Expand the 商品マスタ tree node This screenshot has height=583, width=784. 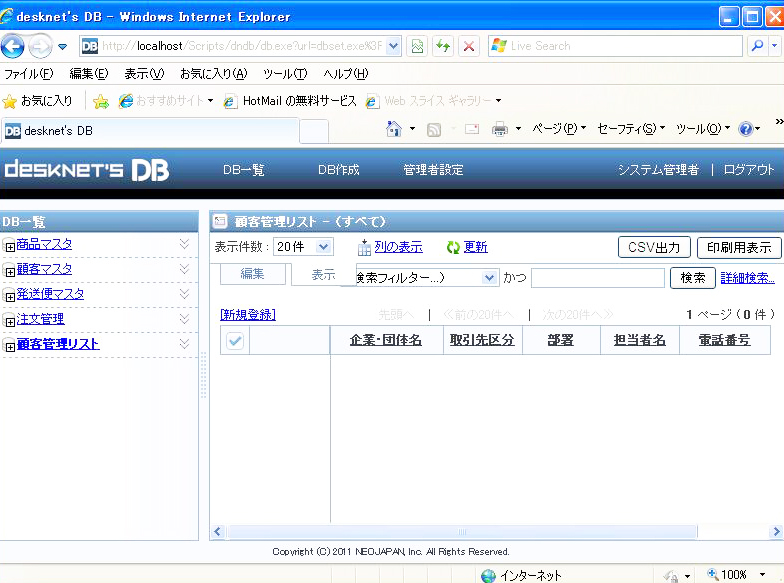[10, 246]
